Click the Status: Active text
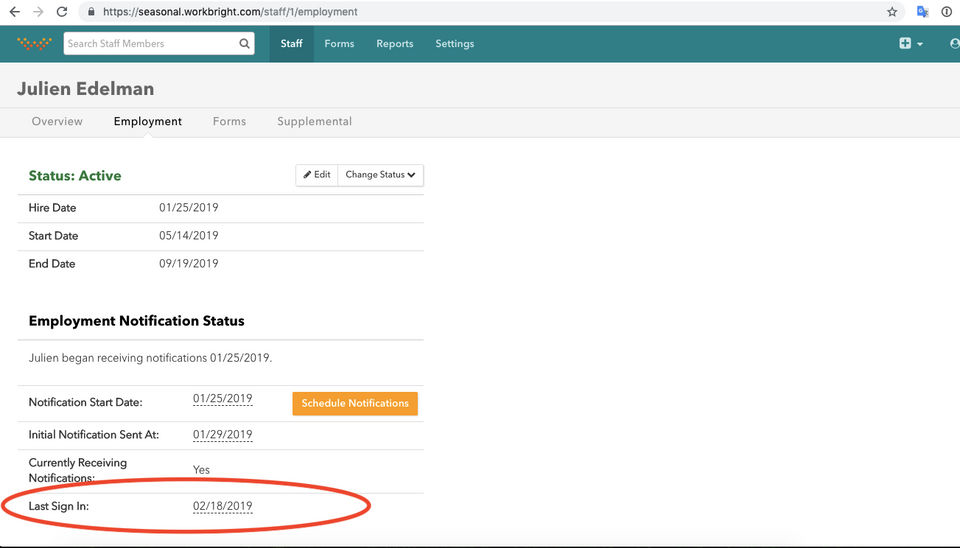 coord(75,176)
